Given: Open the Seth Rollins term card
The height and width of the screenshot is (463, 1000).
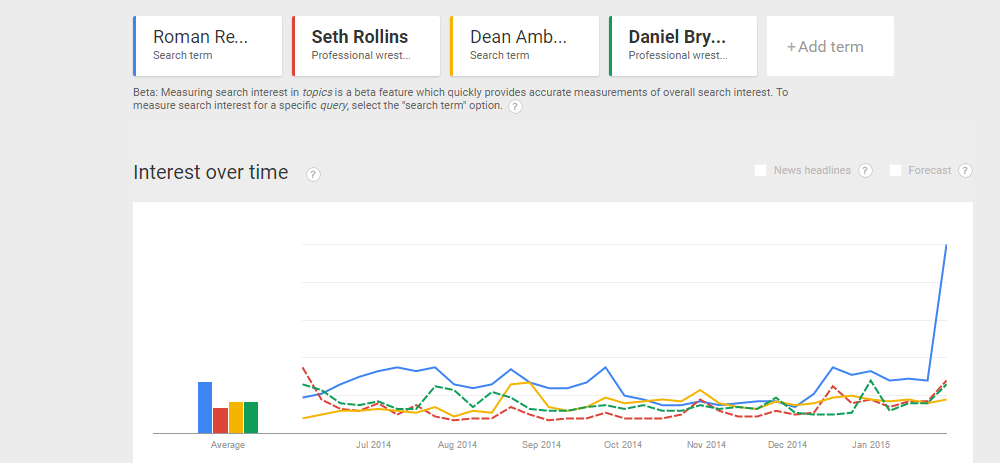Looking at the screenshot, I should point(366,46).
